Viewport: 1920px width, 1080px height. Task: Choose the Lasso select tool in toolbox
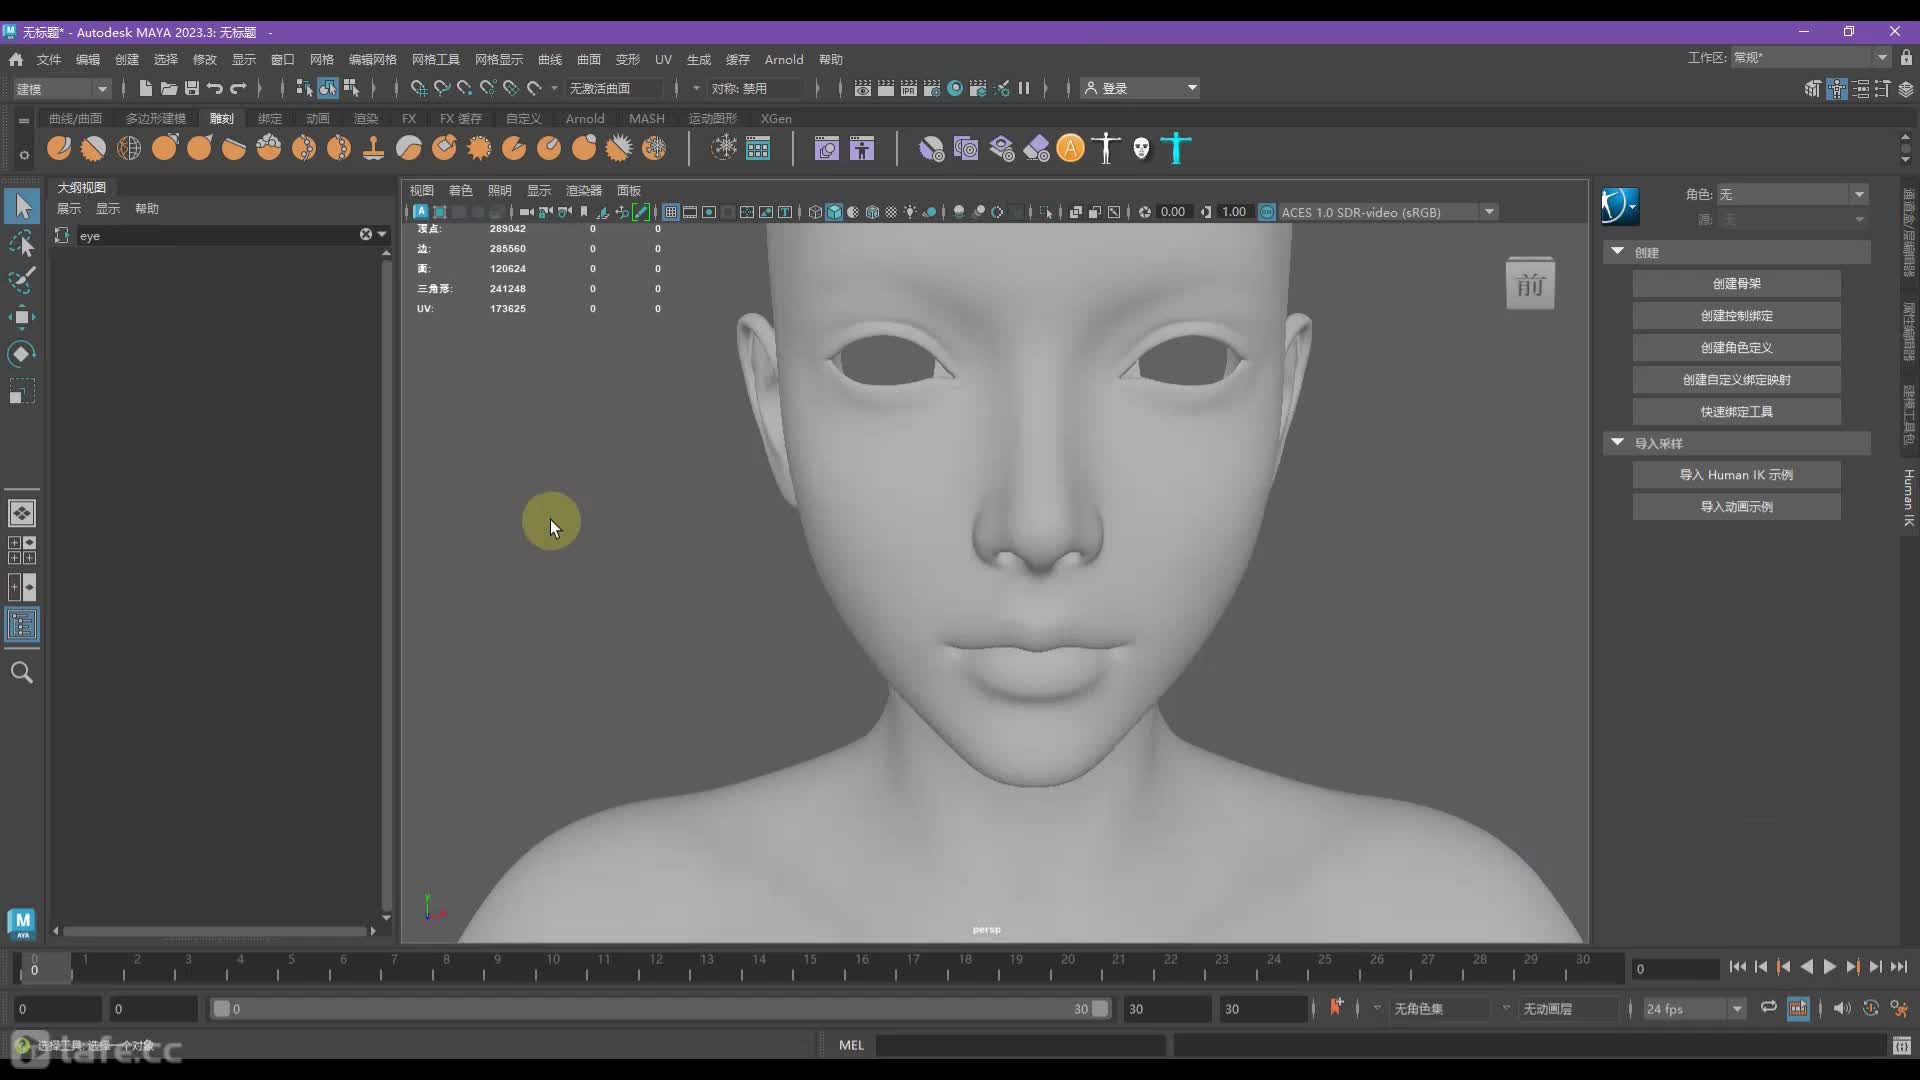pyautogui.click(x=22, y=244)
